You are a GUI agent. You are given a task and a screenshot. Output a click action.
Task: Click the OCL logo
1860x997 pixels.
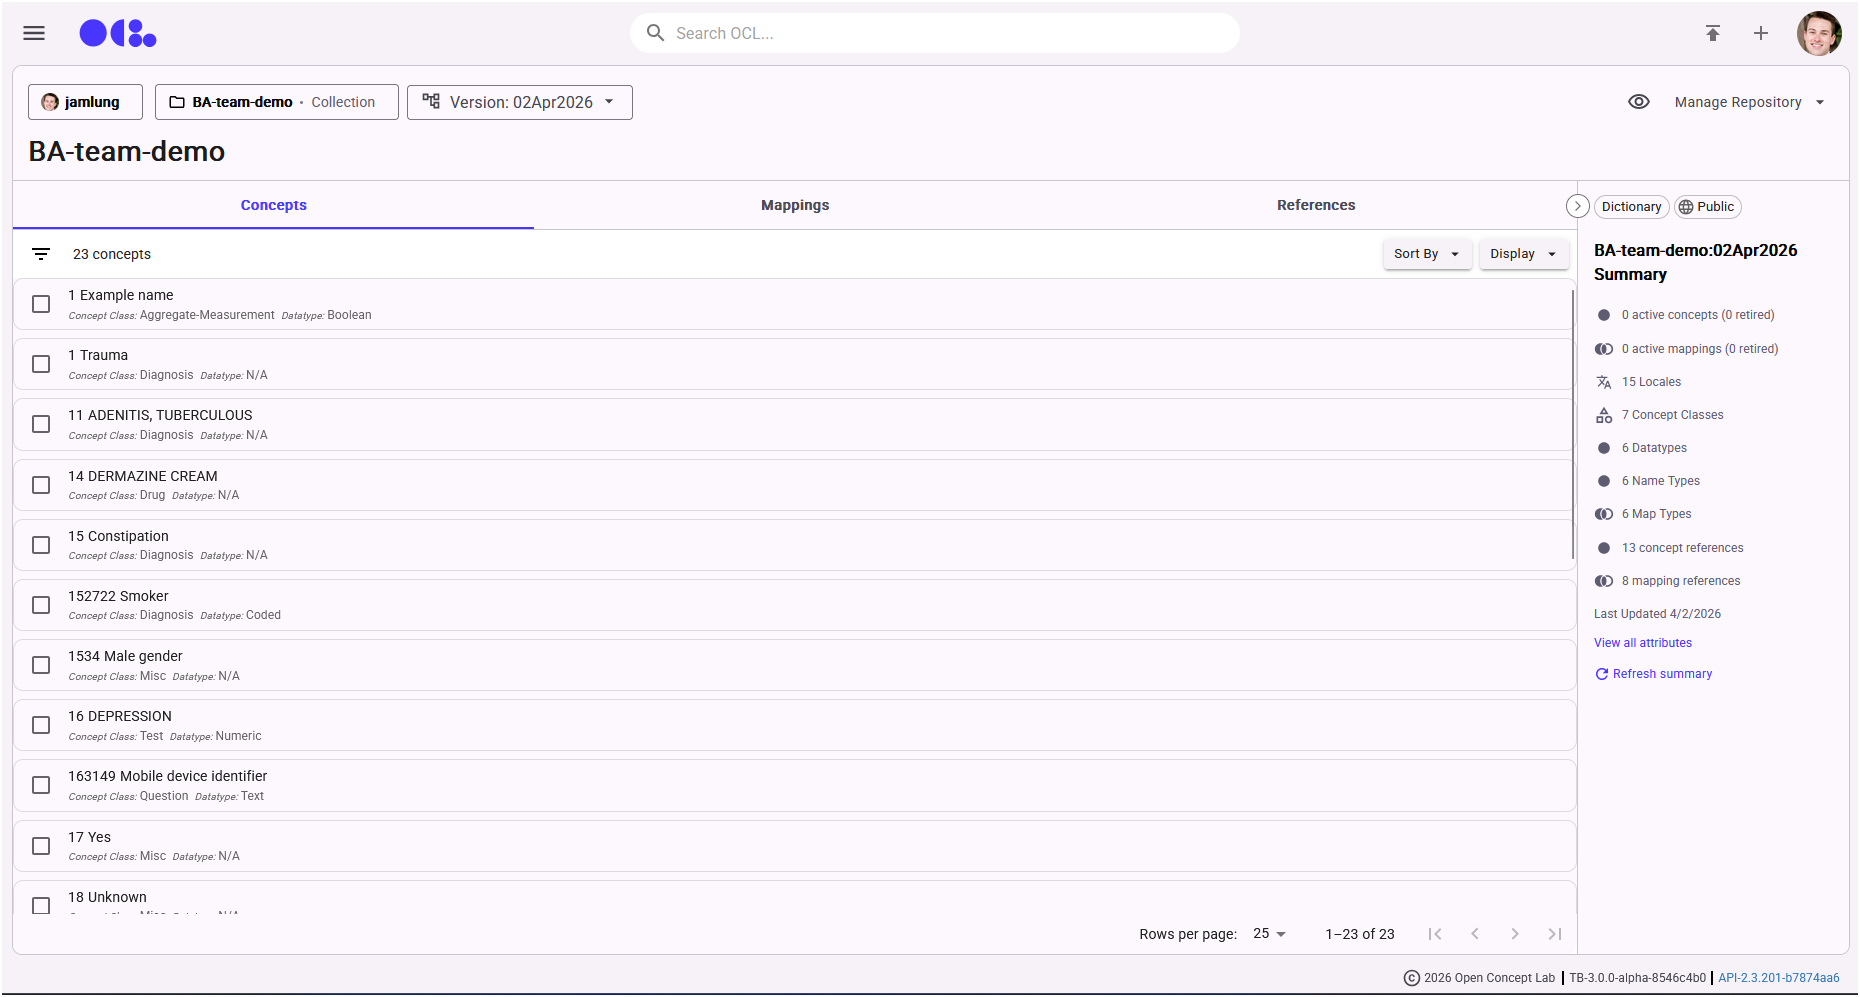118,33
